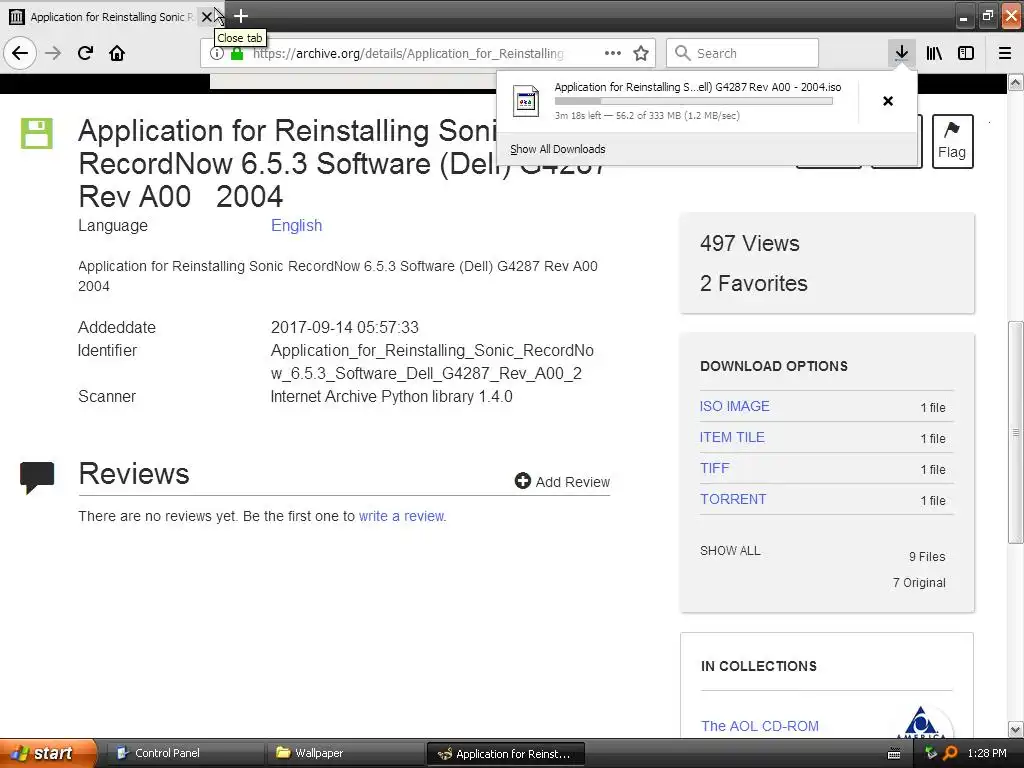Cancel the ISO download with the X
1024x768 pixels.
[888, 101]
